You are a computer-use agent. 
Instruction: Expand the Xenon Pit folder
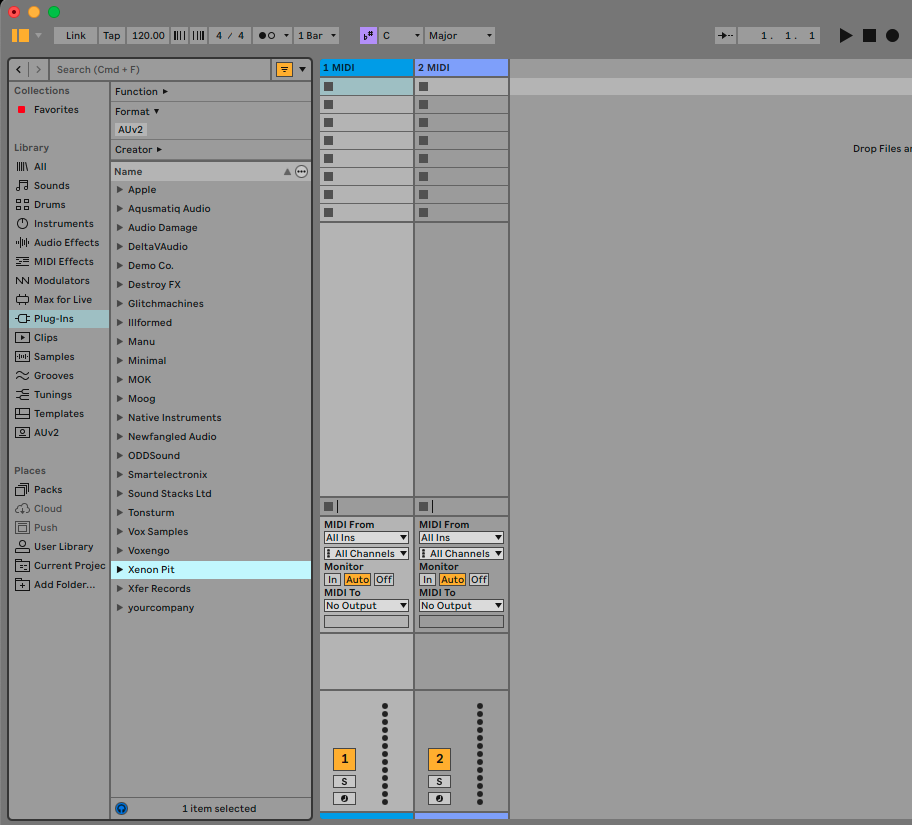pos(120,570)
